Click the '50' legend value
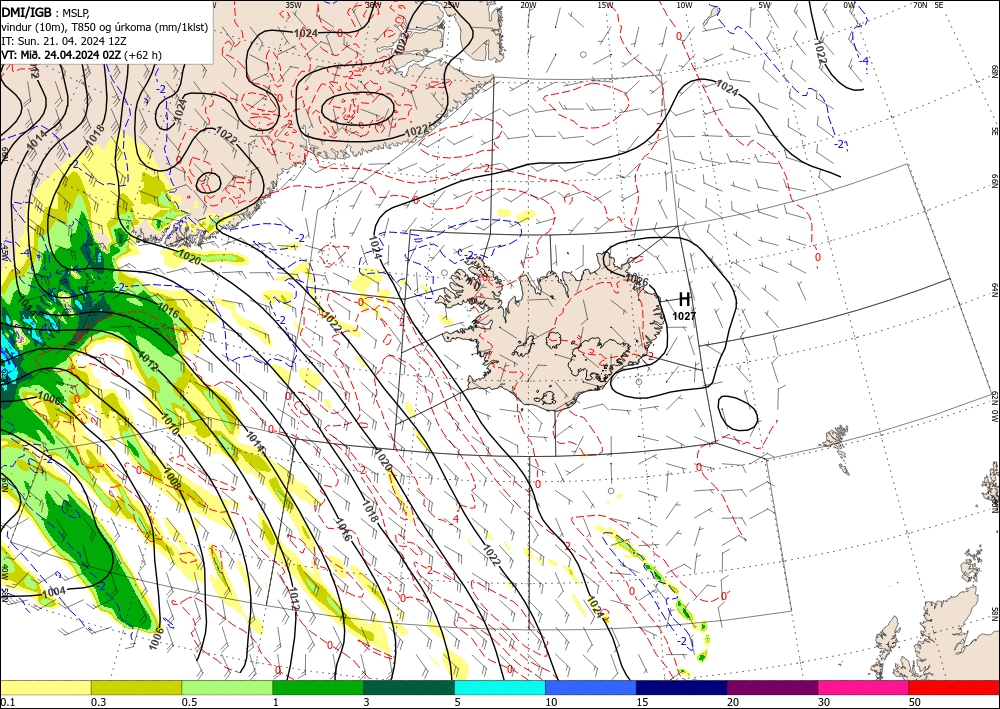This screenshot has height=709, width=1000. click(915, 702)
